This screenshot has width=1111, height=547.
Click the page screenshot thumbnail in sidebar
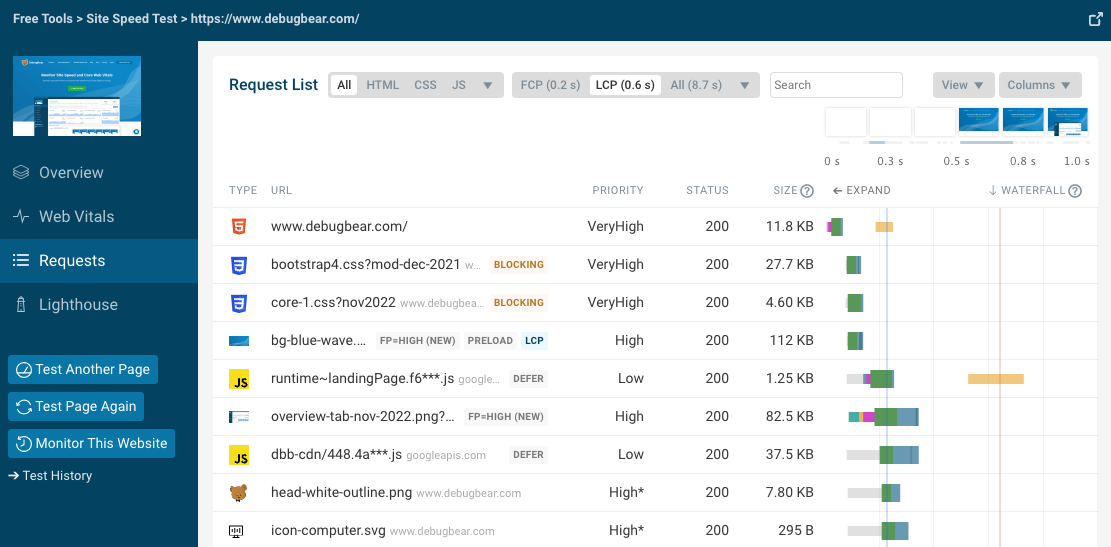pyautogui.click(x=77, y=96)
